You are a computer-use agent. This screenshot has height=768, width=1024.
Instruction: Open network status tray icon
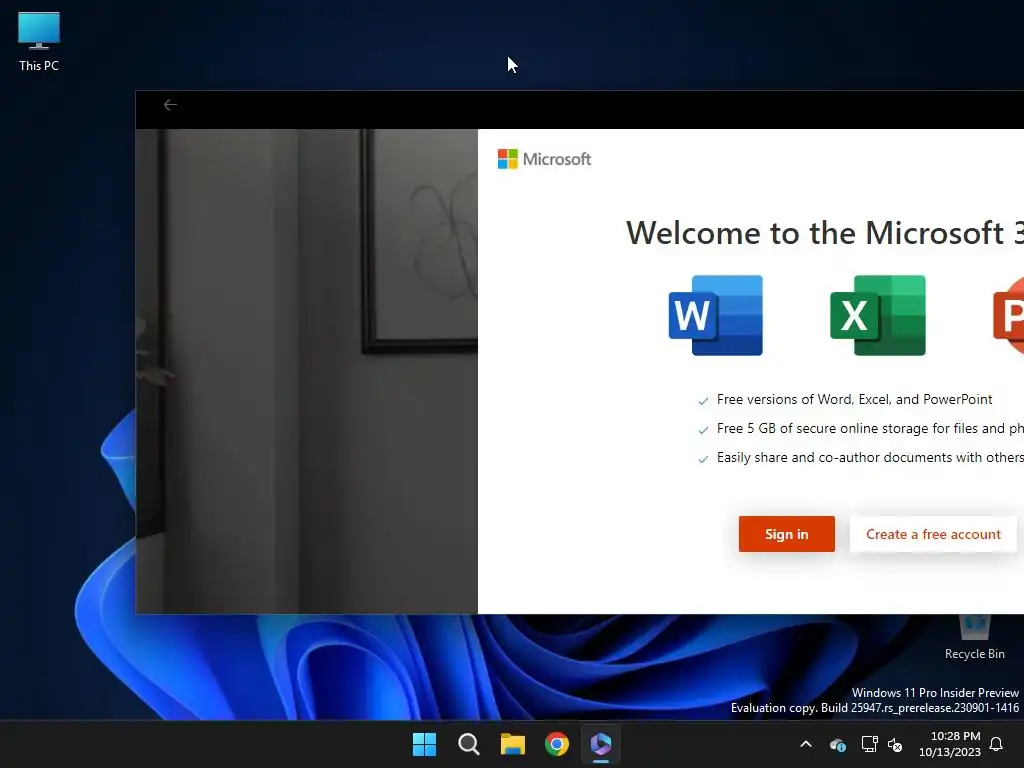click(869, 744)
